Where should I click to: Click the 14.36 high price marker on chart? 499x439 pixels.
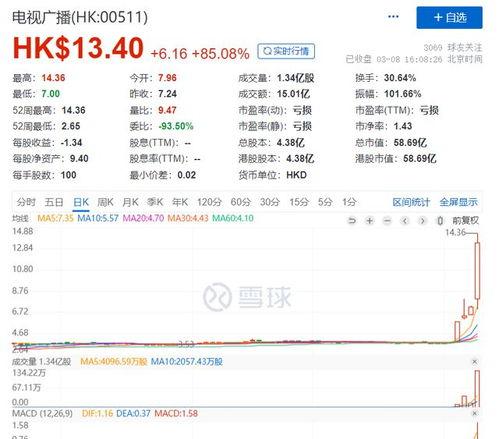tap(455, 232)
